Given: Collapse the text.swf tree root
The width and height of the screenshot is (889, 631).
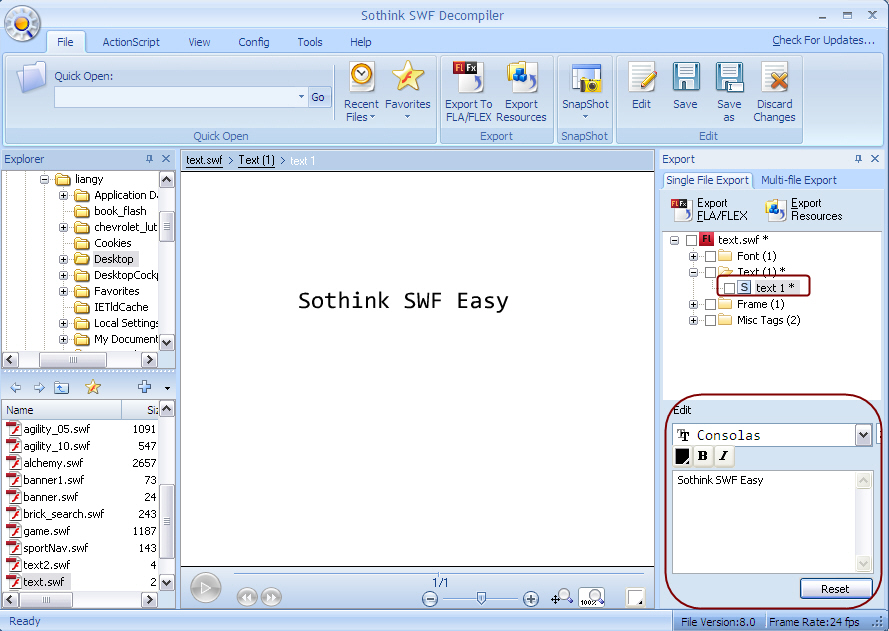Looking at the screenshot, I should [674, 240].
